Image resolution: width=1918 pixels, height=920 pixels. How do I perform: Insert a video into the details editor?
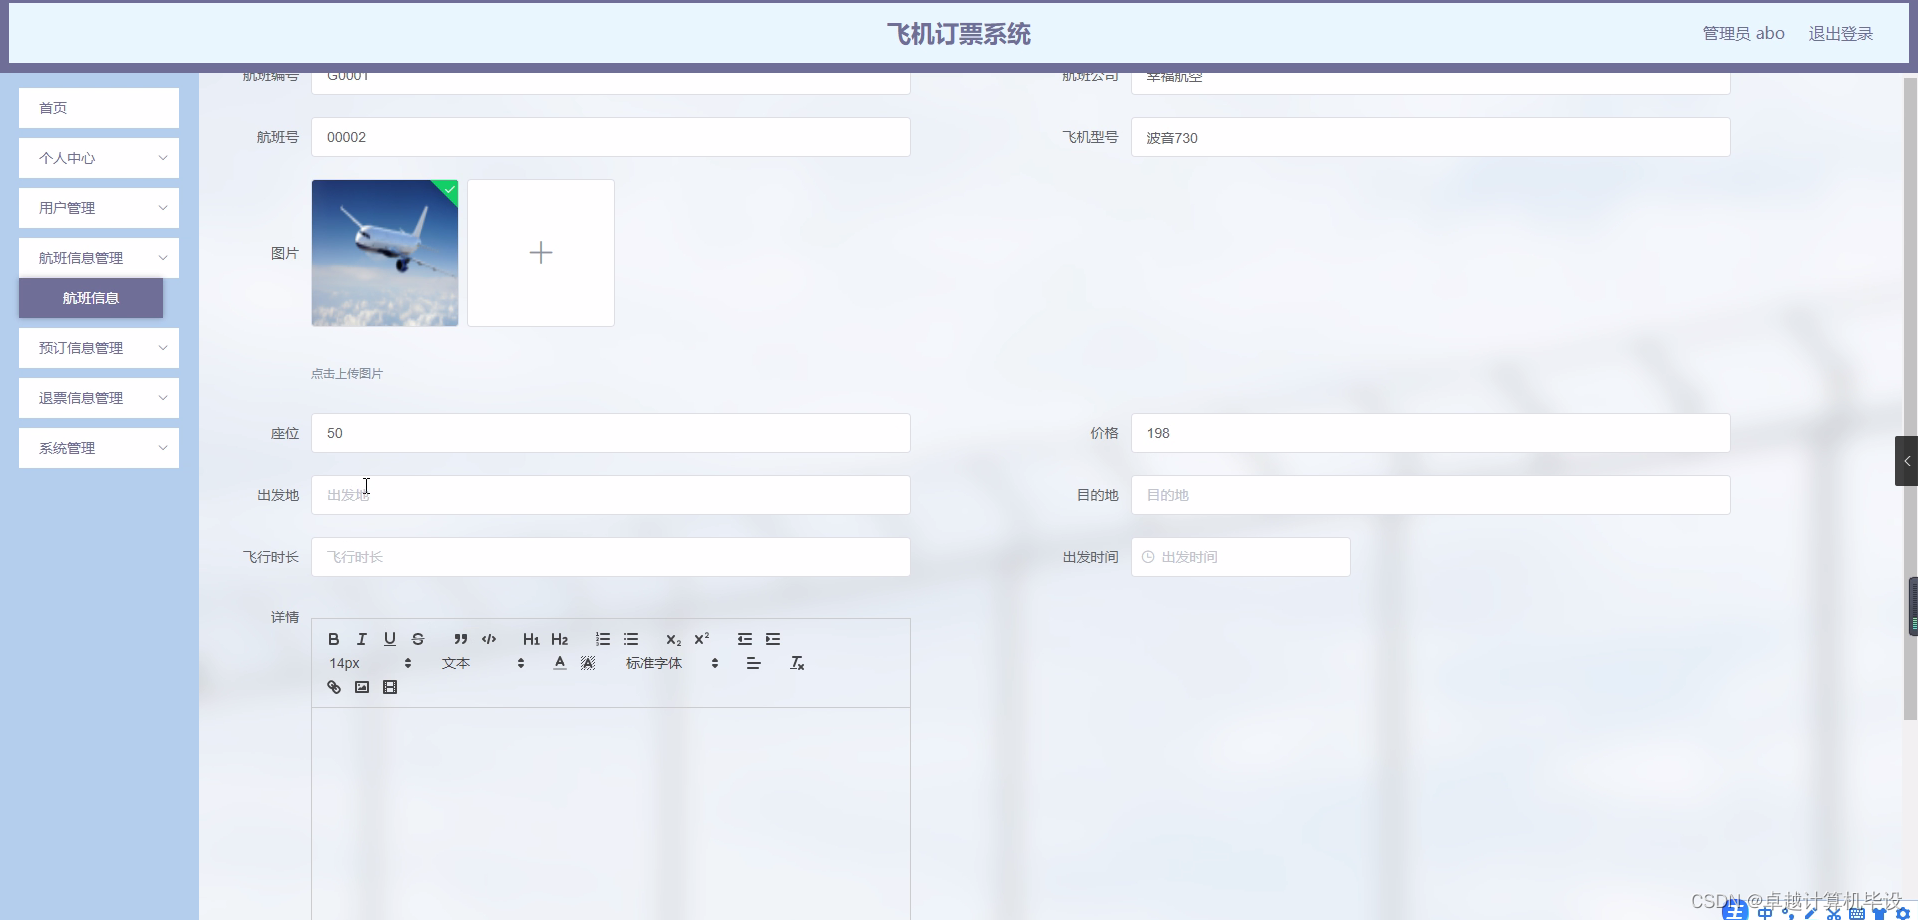[390, 687]
